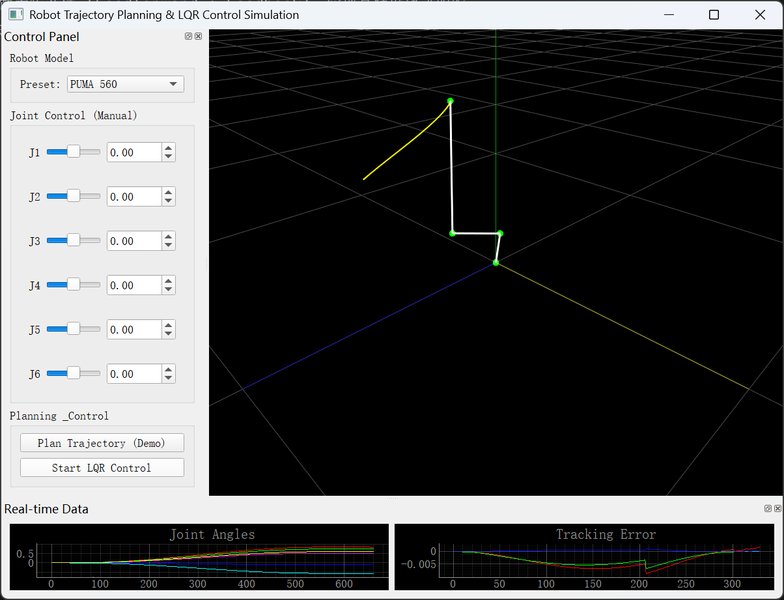Decrease J6 angle using down arrow
Image resolution: width=784 pixels, height=600 pixels.
click(x=168, y=378)
